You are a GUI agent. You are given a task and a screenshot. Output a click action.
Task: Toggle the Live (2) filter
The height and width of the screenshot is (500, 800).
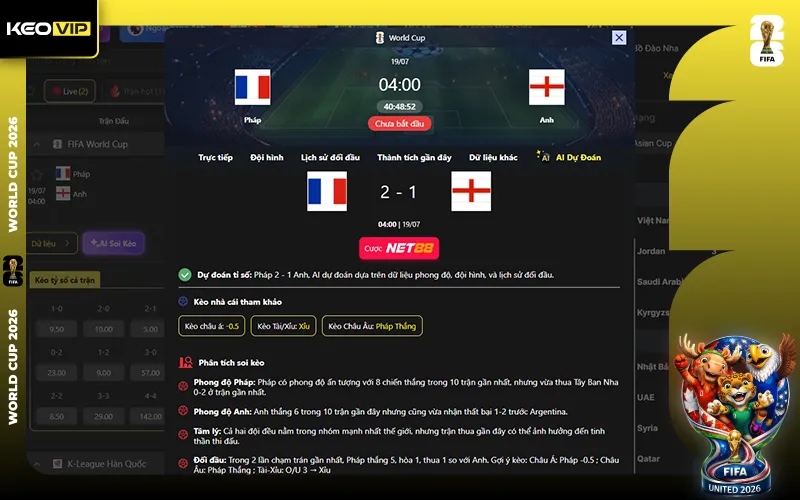(70, 91)
